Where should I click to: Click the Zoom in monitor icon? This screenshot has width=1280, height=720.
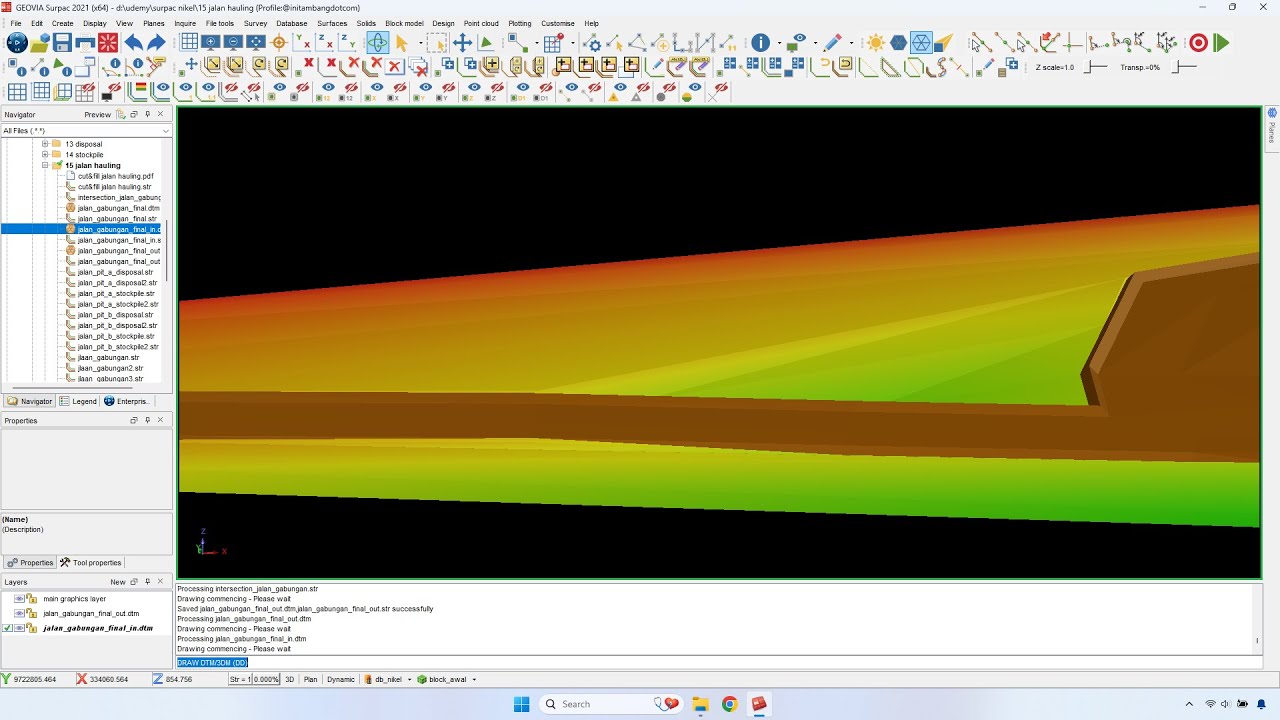[211, 42]
